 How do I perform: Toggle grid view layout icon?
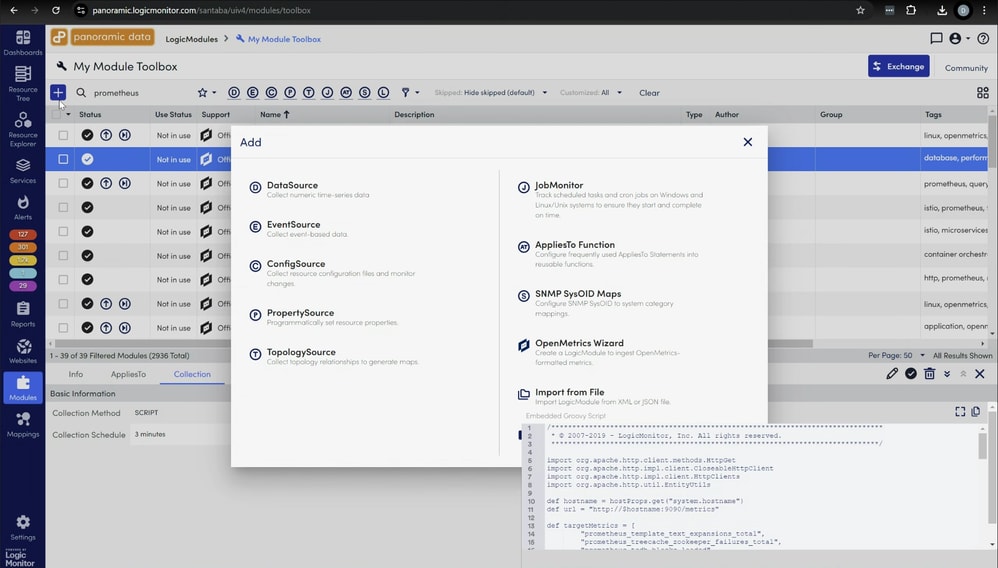pos(983,93)
